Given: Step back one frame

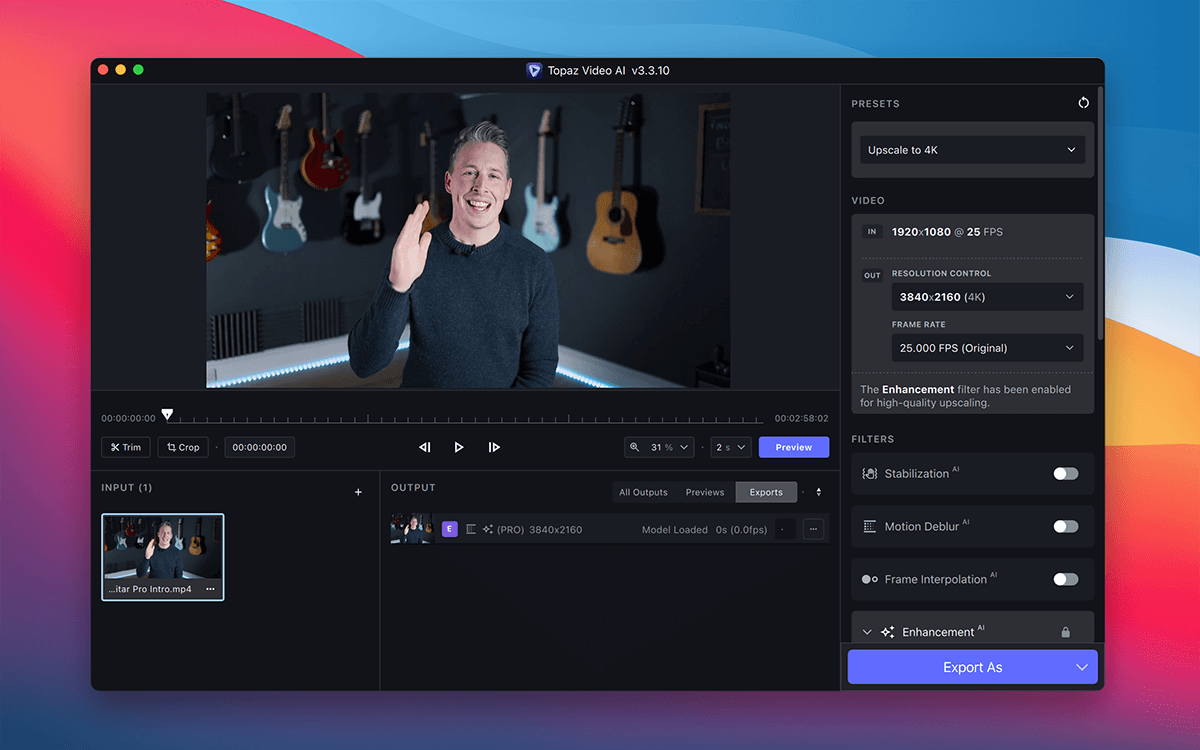Looking at the screenshot, I should 424,447.
